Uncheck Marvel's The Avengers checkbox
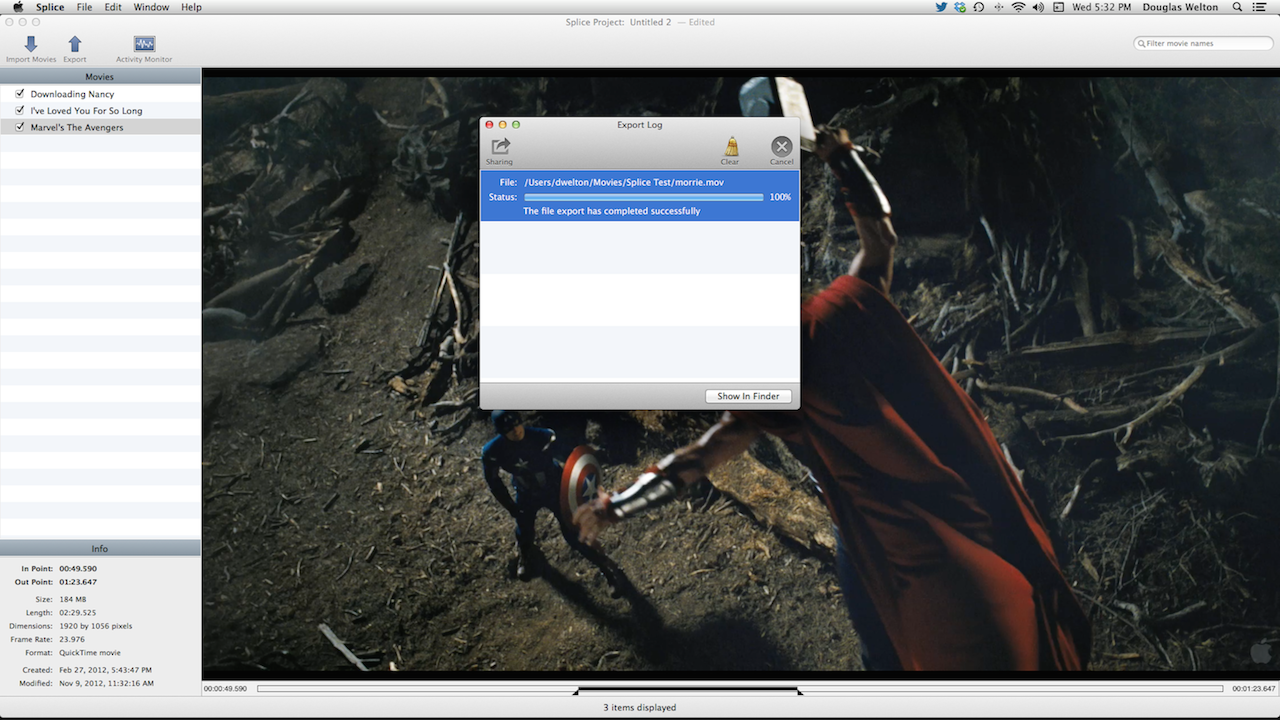 19,127
